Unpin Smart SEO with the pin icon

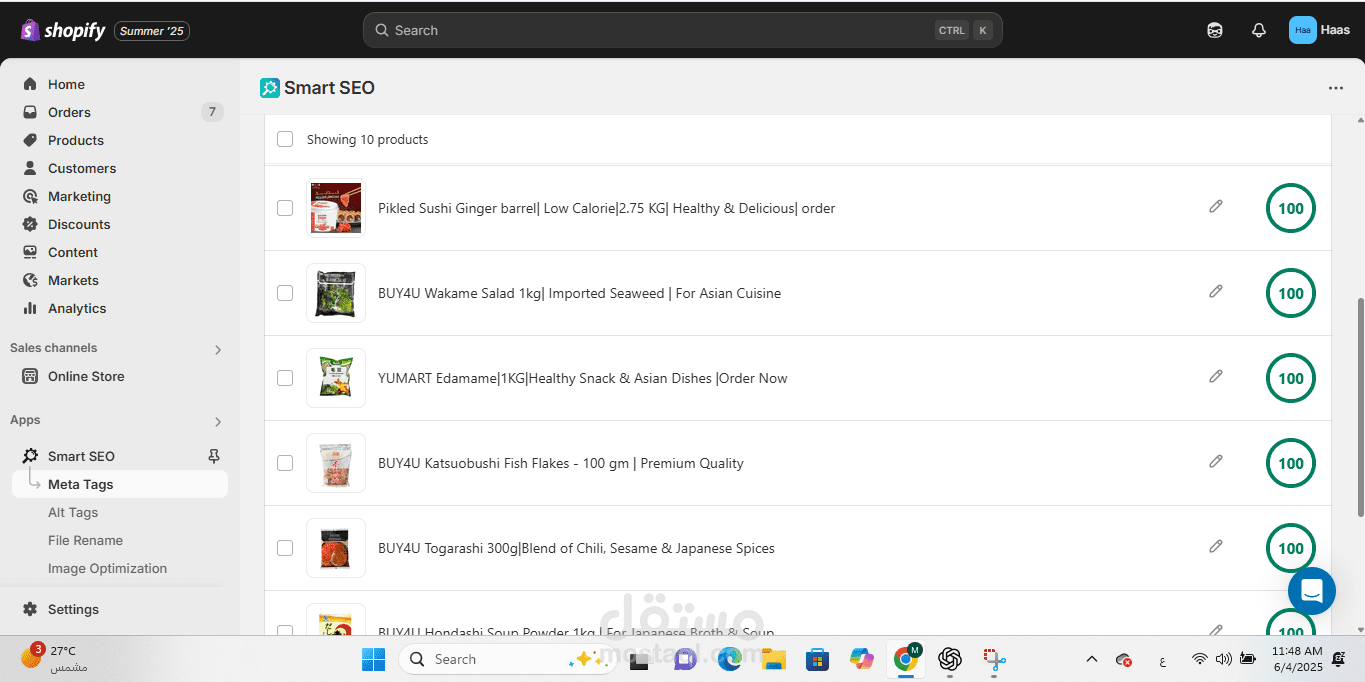[x=213, y=456]
